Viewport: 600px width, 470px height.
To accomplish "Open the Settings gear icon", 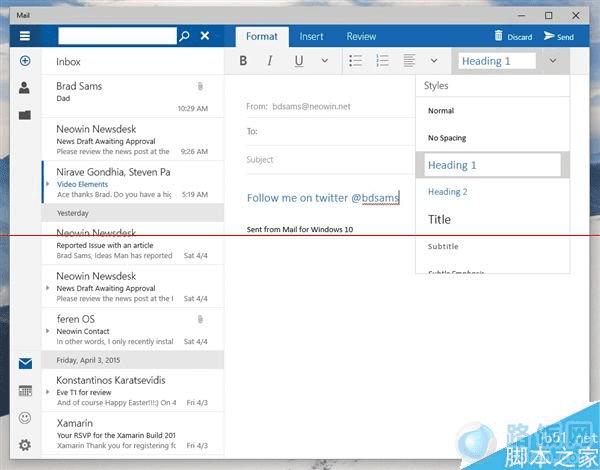I will click(x=25, y=445).
